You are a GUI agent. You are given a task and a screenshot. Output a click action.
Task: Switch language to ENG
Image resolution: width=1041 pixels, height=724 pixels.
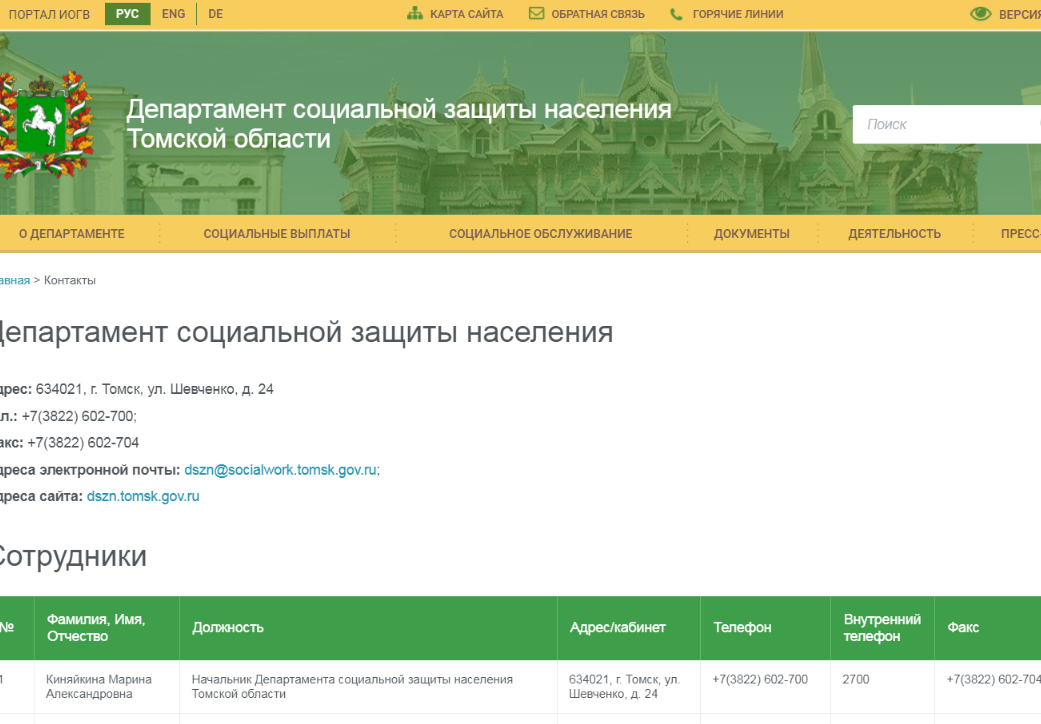click(x=173, y=14)
